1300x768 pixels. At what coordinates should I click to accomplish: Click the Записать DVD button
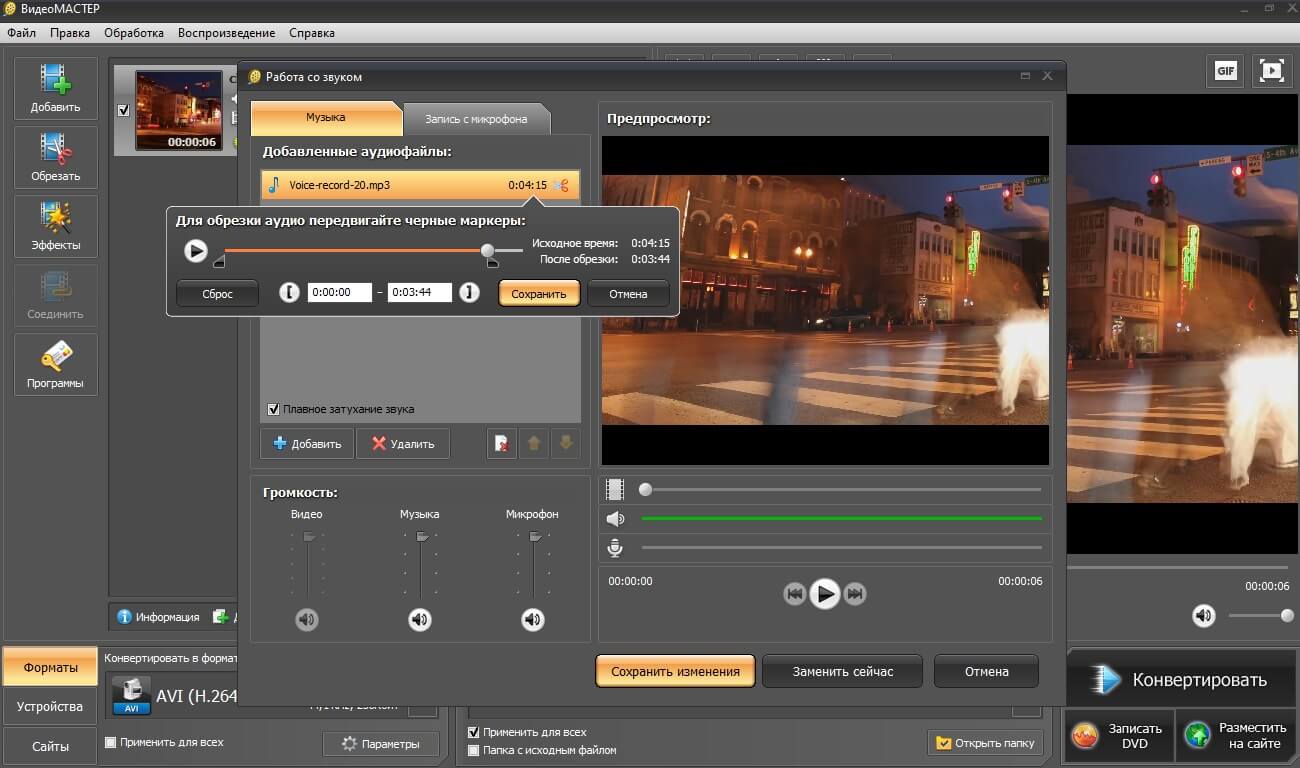tap(1117, 736)
